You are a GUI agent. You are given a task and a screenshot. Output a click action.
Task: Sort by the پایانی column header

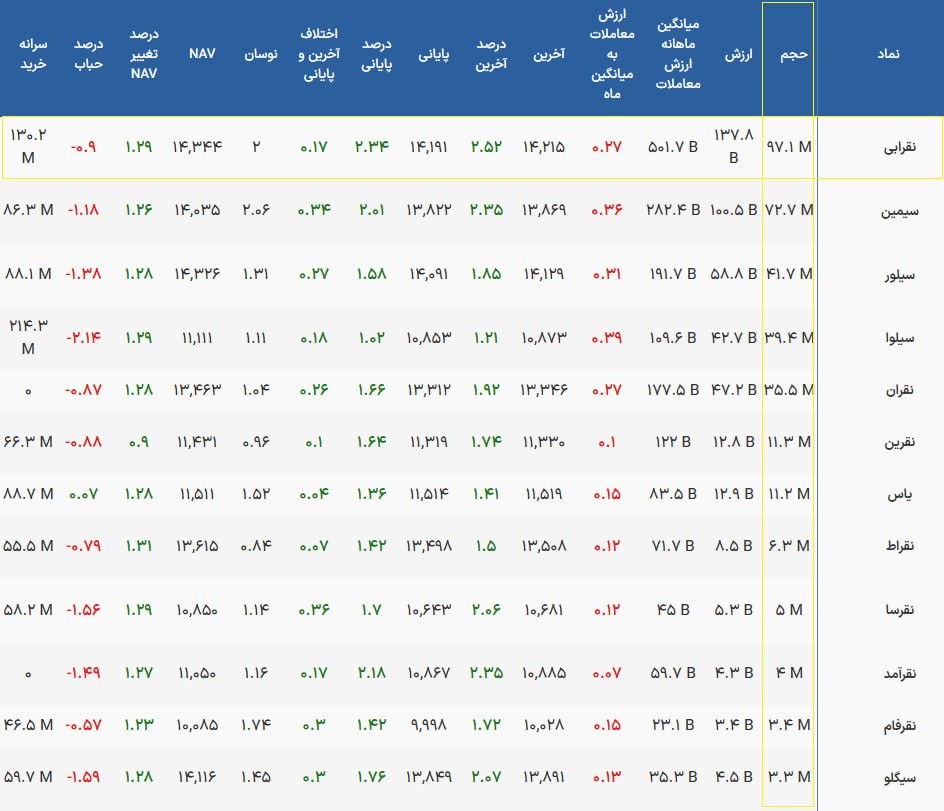[433, 55]
